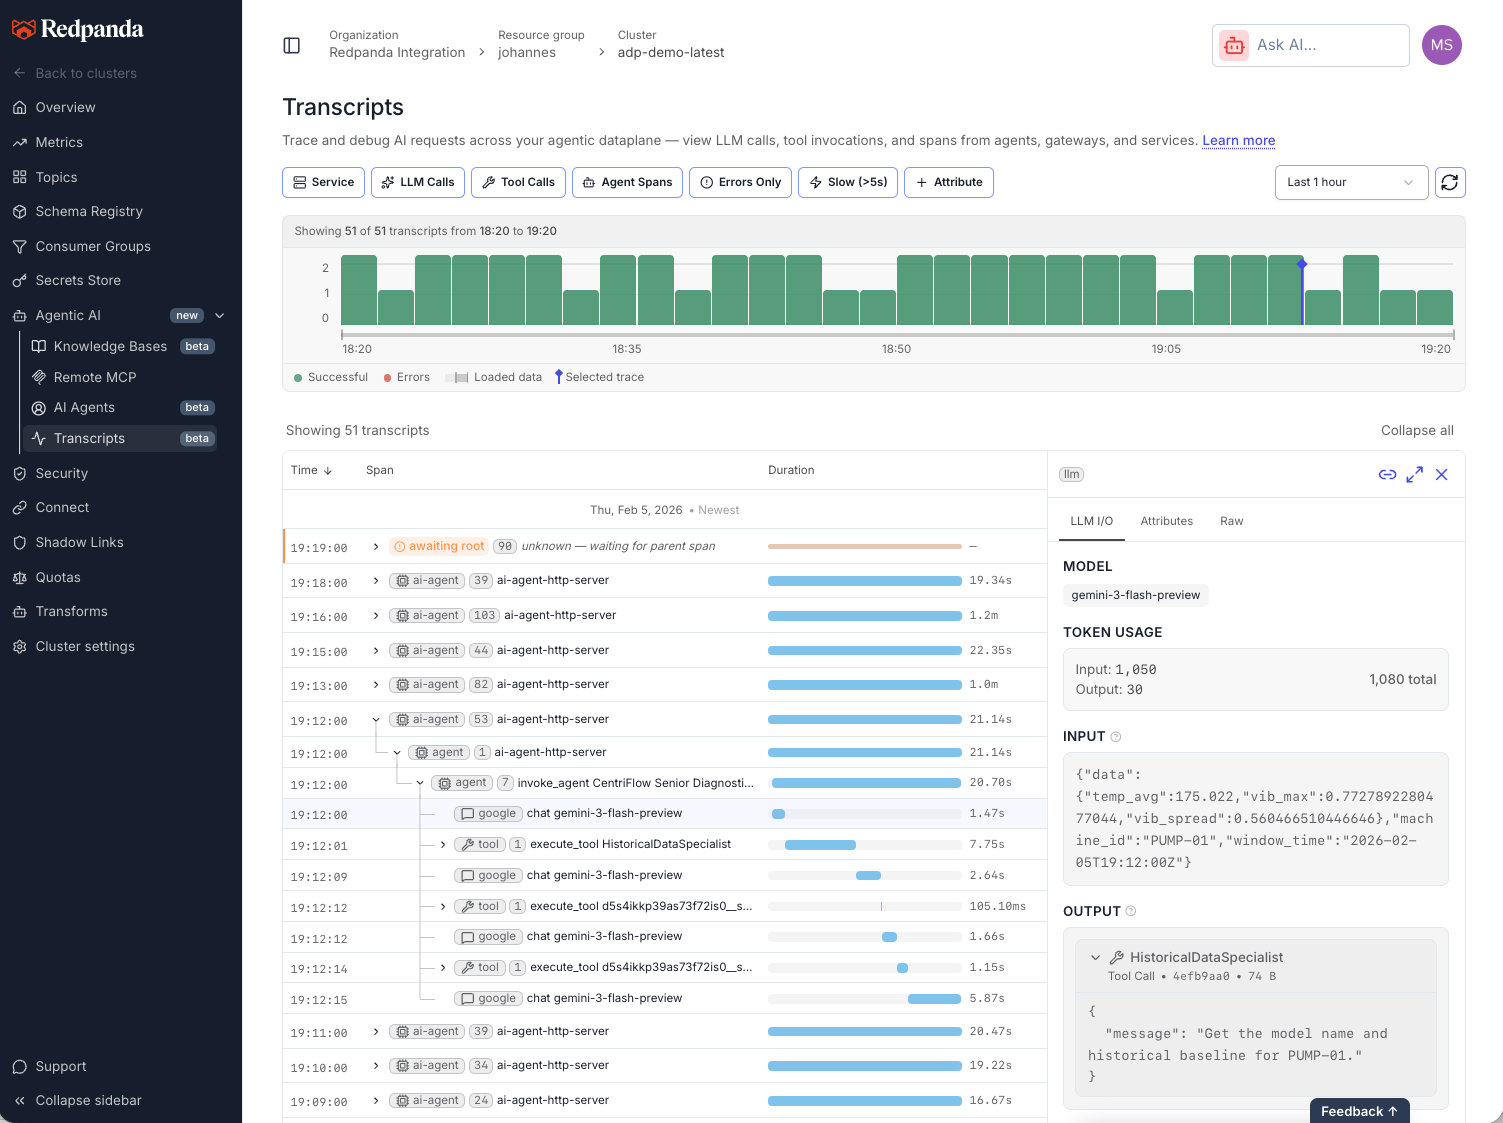The height and width of the screenshot is (1123, 1503).
Task: Click the Redpanda Integration organization breadcrumb
Action: [x=397, y=53]
